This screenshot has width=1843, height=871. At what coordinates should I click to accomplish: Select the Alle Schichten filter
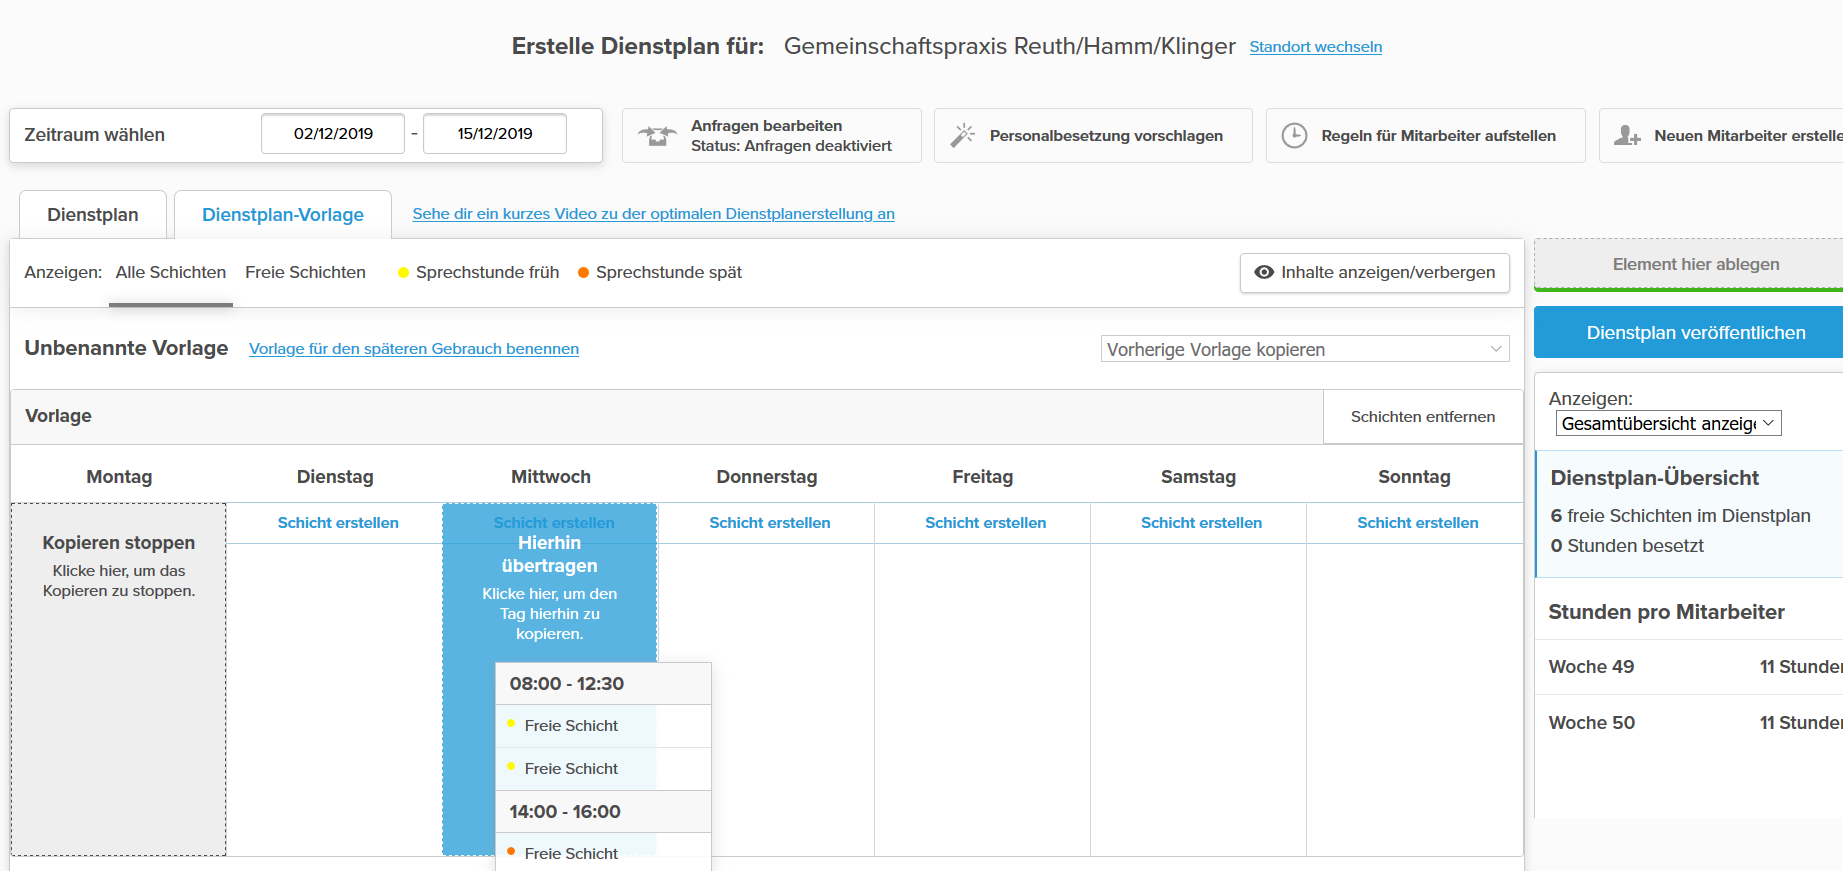(x=171, y=272)
